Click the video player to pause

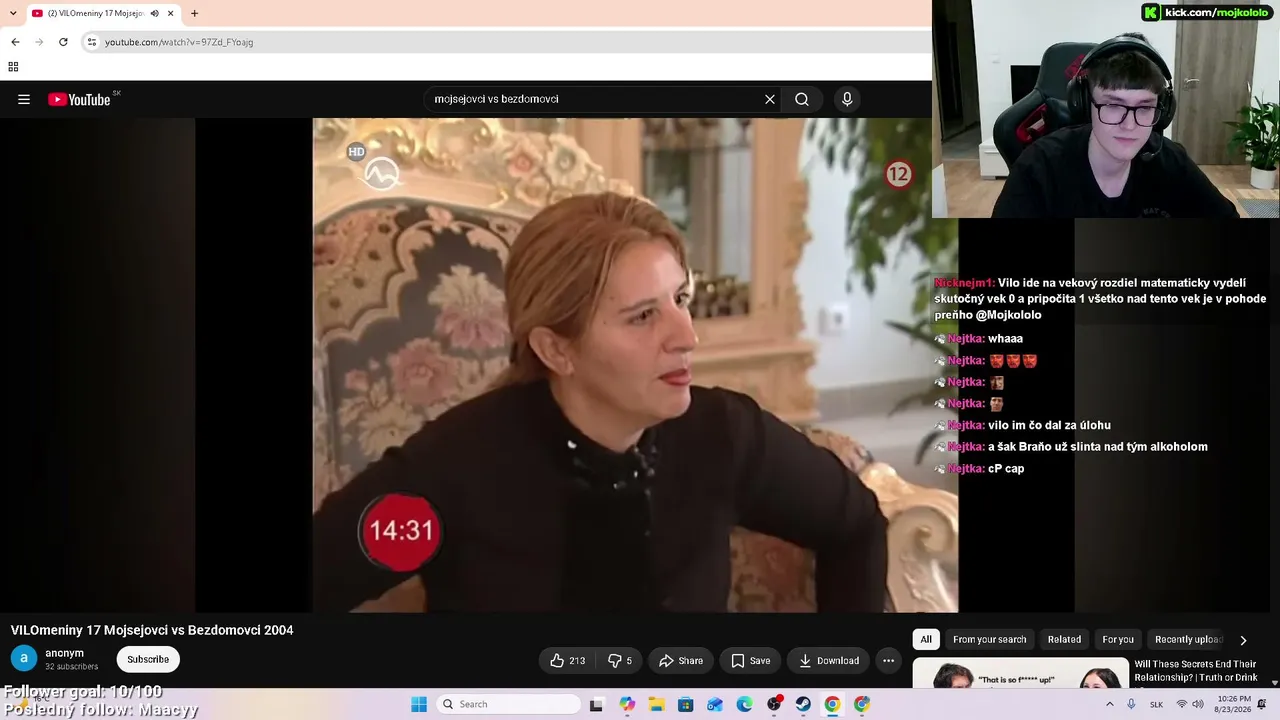coord(635,365)
